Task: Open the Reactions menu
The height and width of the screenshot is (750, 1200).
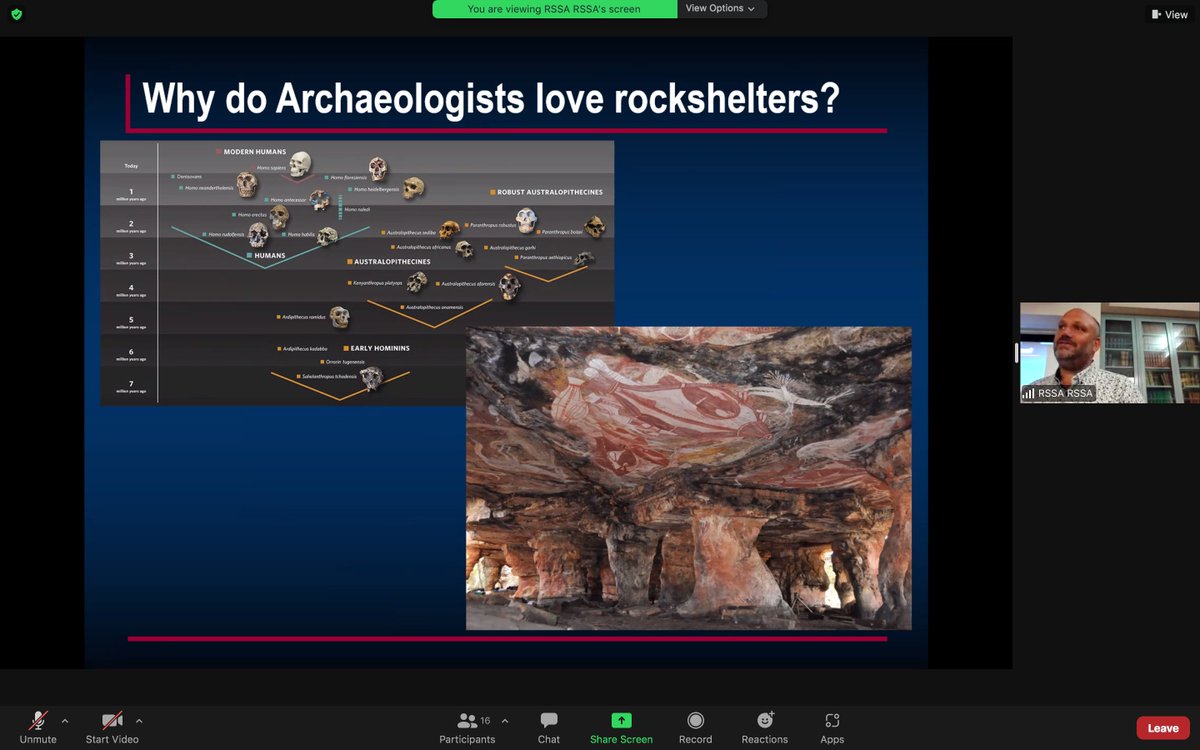Action: (x=765, y=728)
